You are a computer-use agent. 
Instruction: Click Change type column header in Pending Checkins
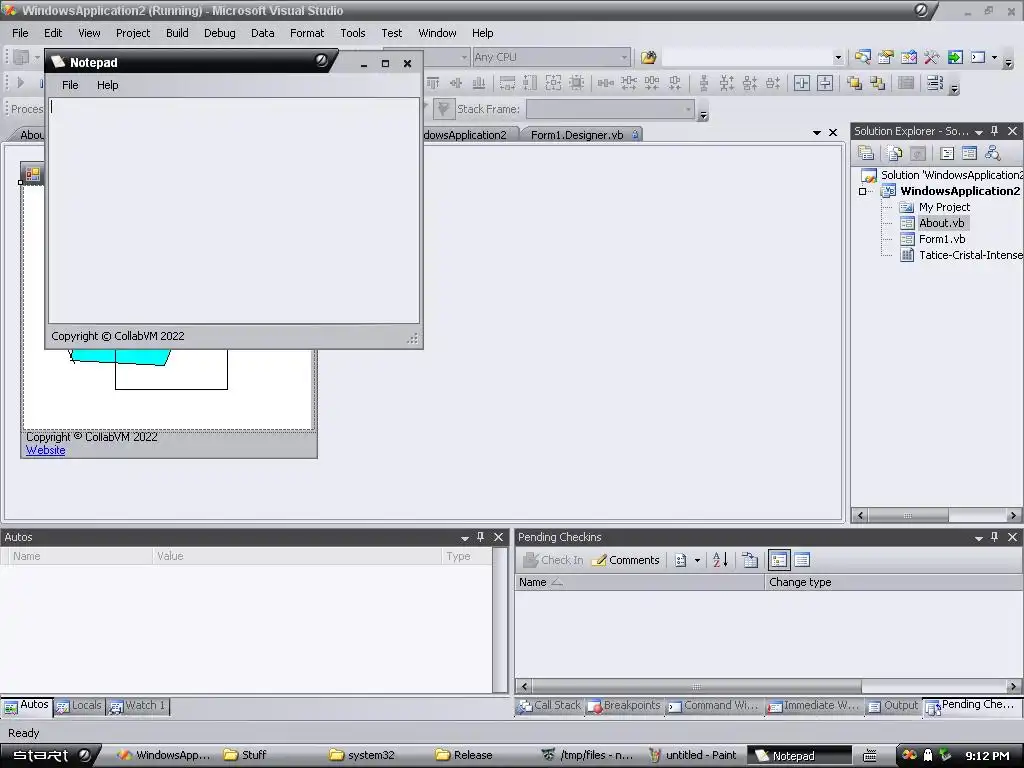(x=893, y=582)
